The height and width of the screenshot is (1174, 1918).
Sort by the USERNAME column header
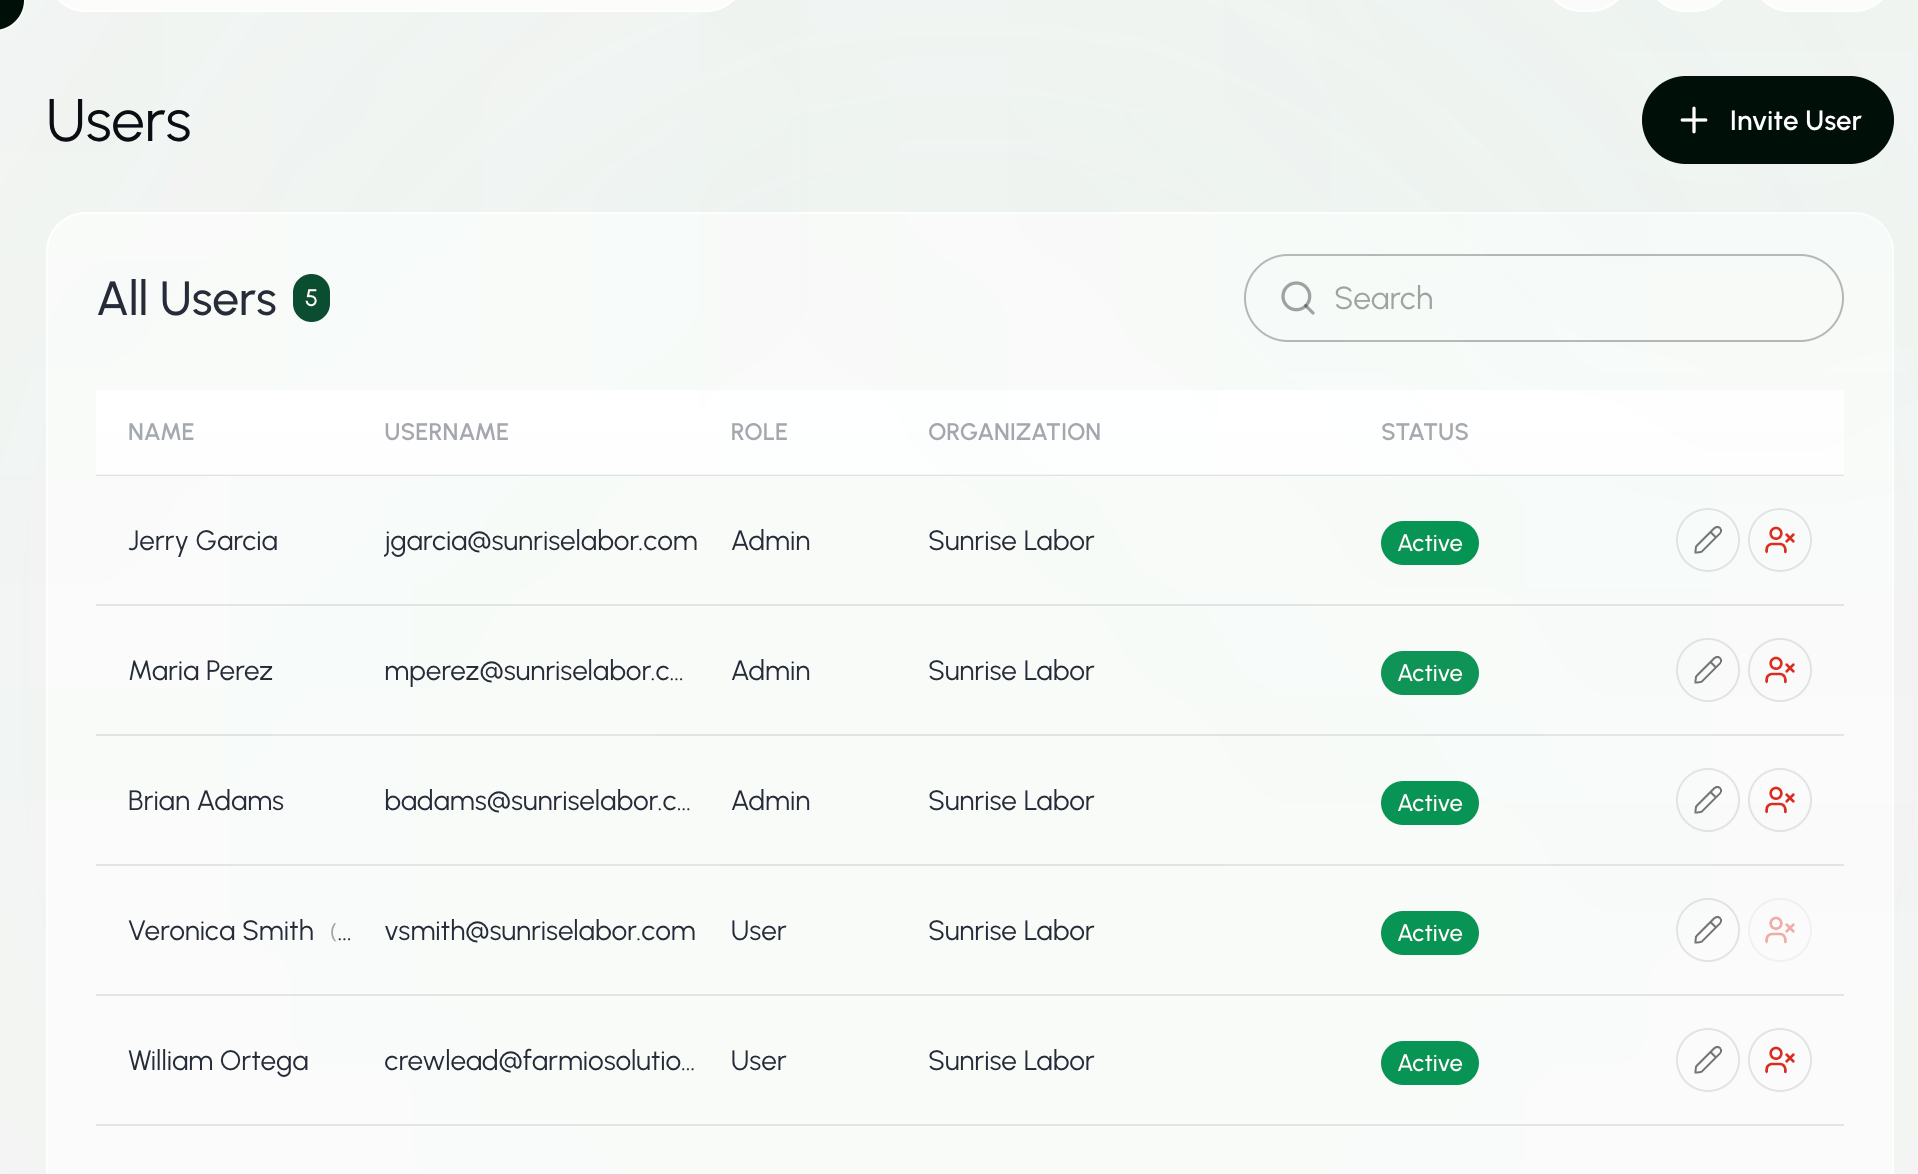[x=446, y=432]
